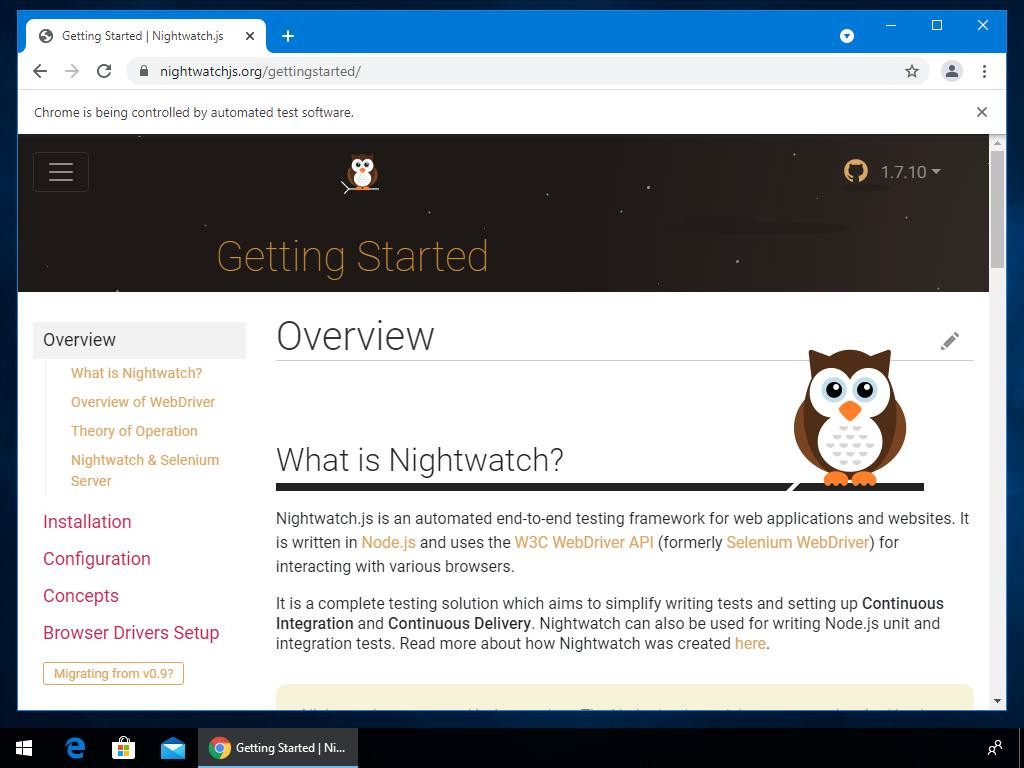Expand the 1.7.10 version dropdown
The width and height of the screenshot is (1024, 768).
click(910, 172)
